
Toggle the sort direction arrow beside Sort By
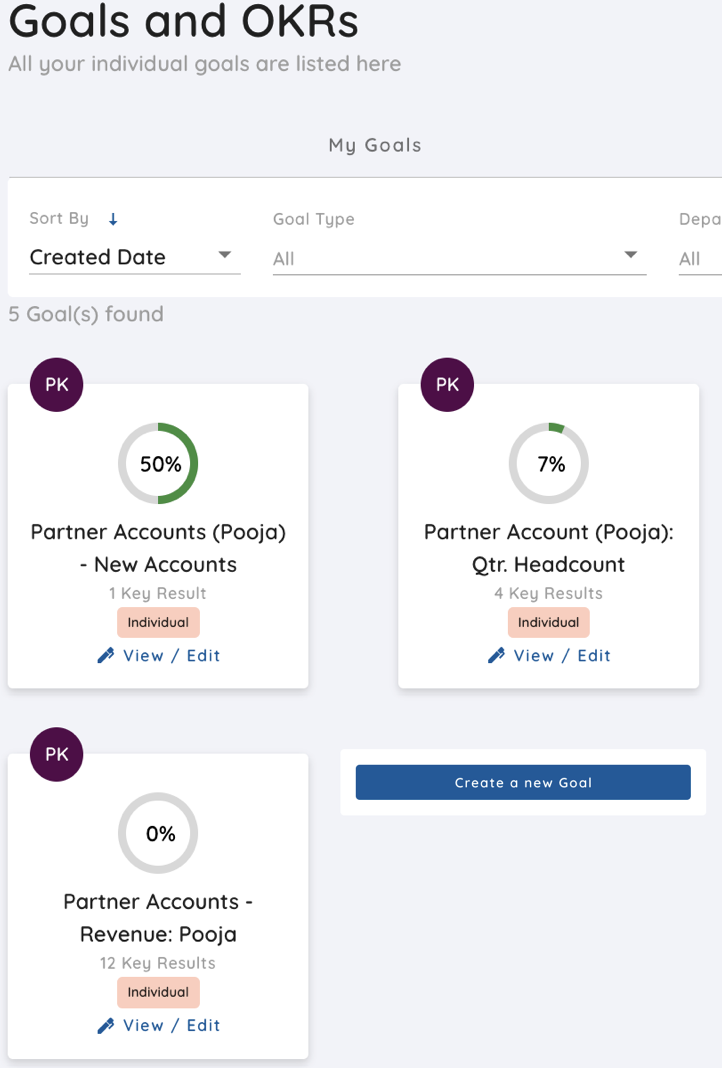(x=113, y=219)
